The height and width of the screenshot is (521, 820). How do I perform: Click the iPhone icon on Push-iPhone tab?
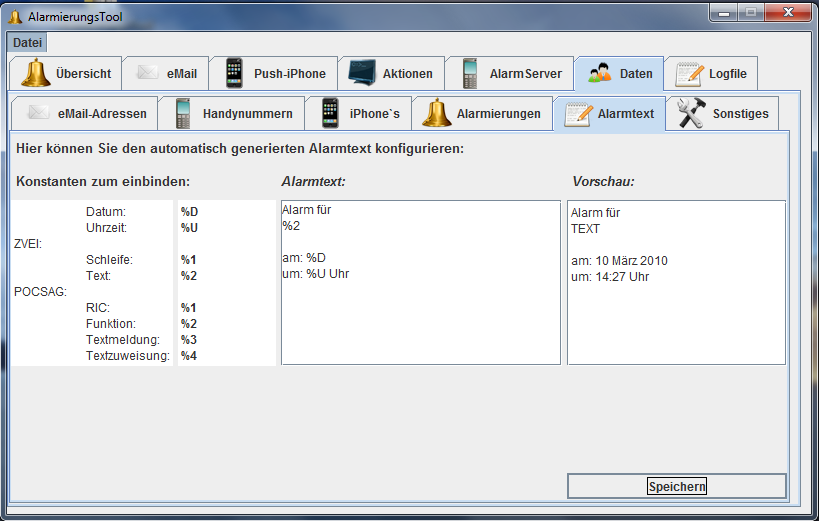click(234, 74)
